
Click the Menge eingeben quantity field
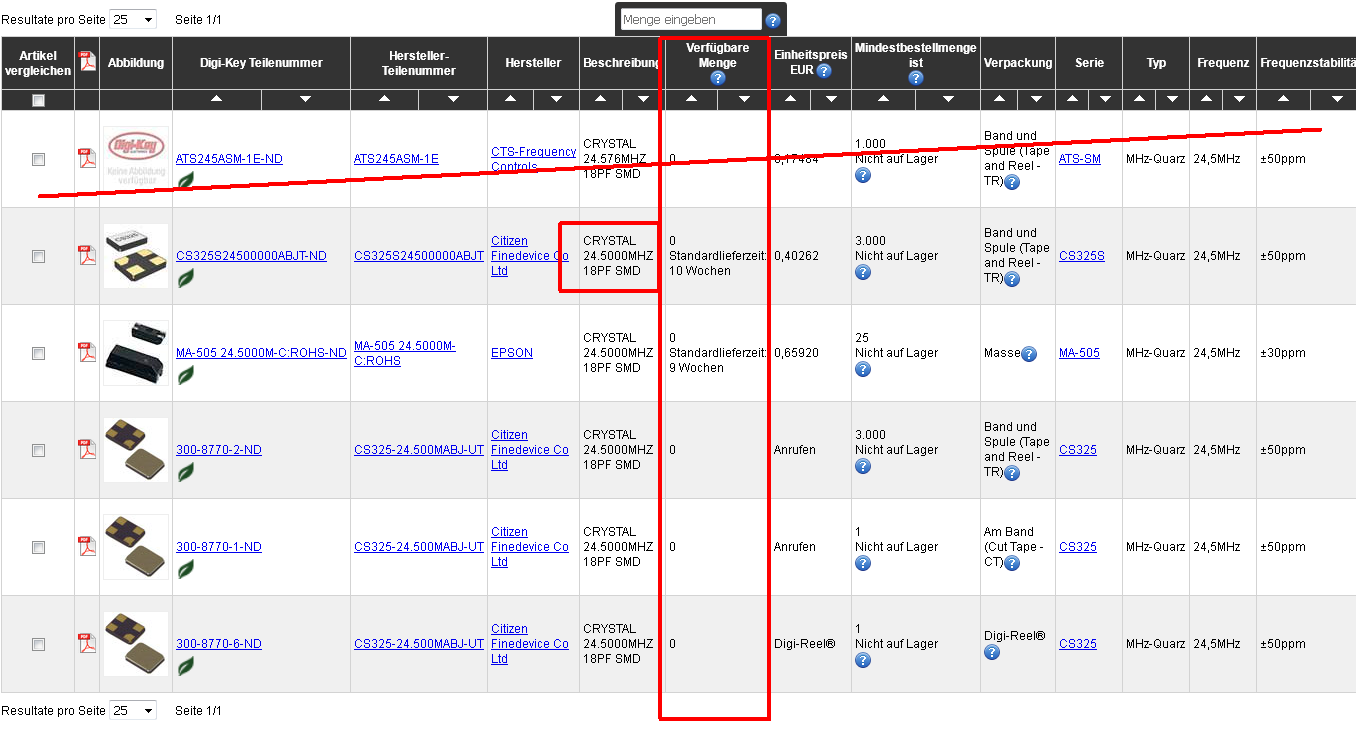pyautogui.click(x=691, y=20)
